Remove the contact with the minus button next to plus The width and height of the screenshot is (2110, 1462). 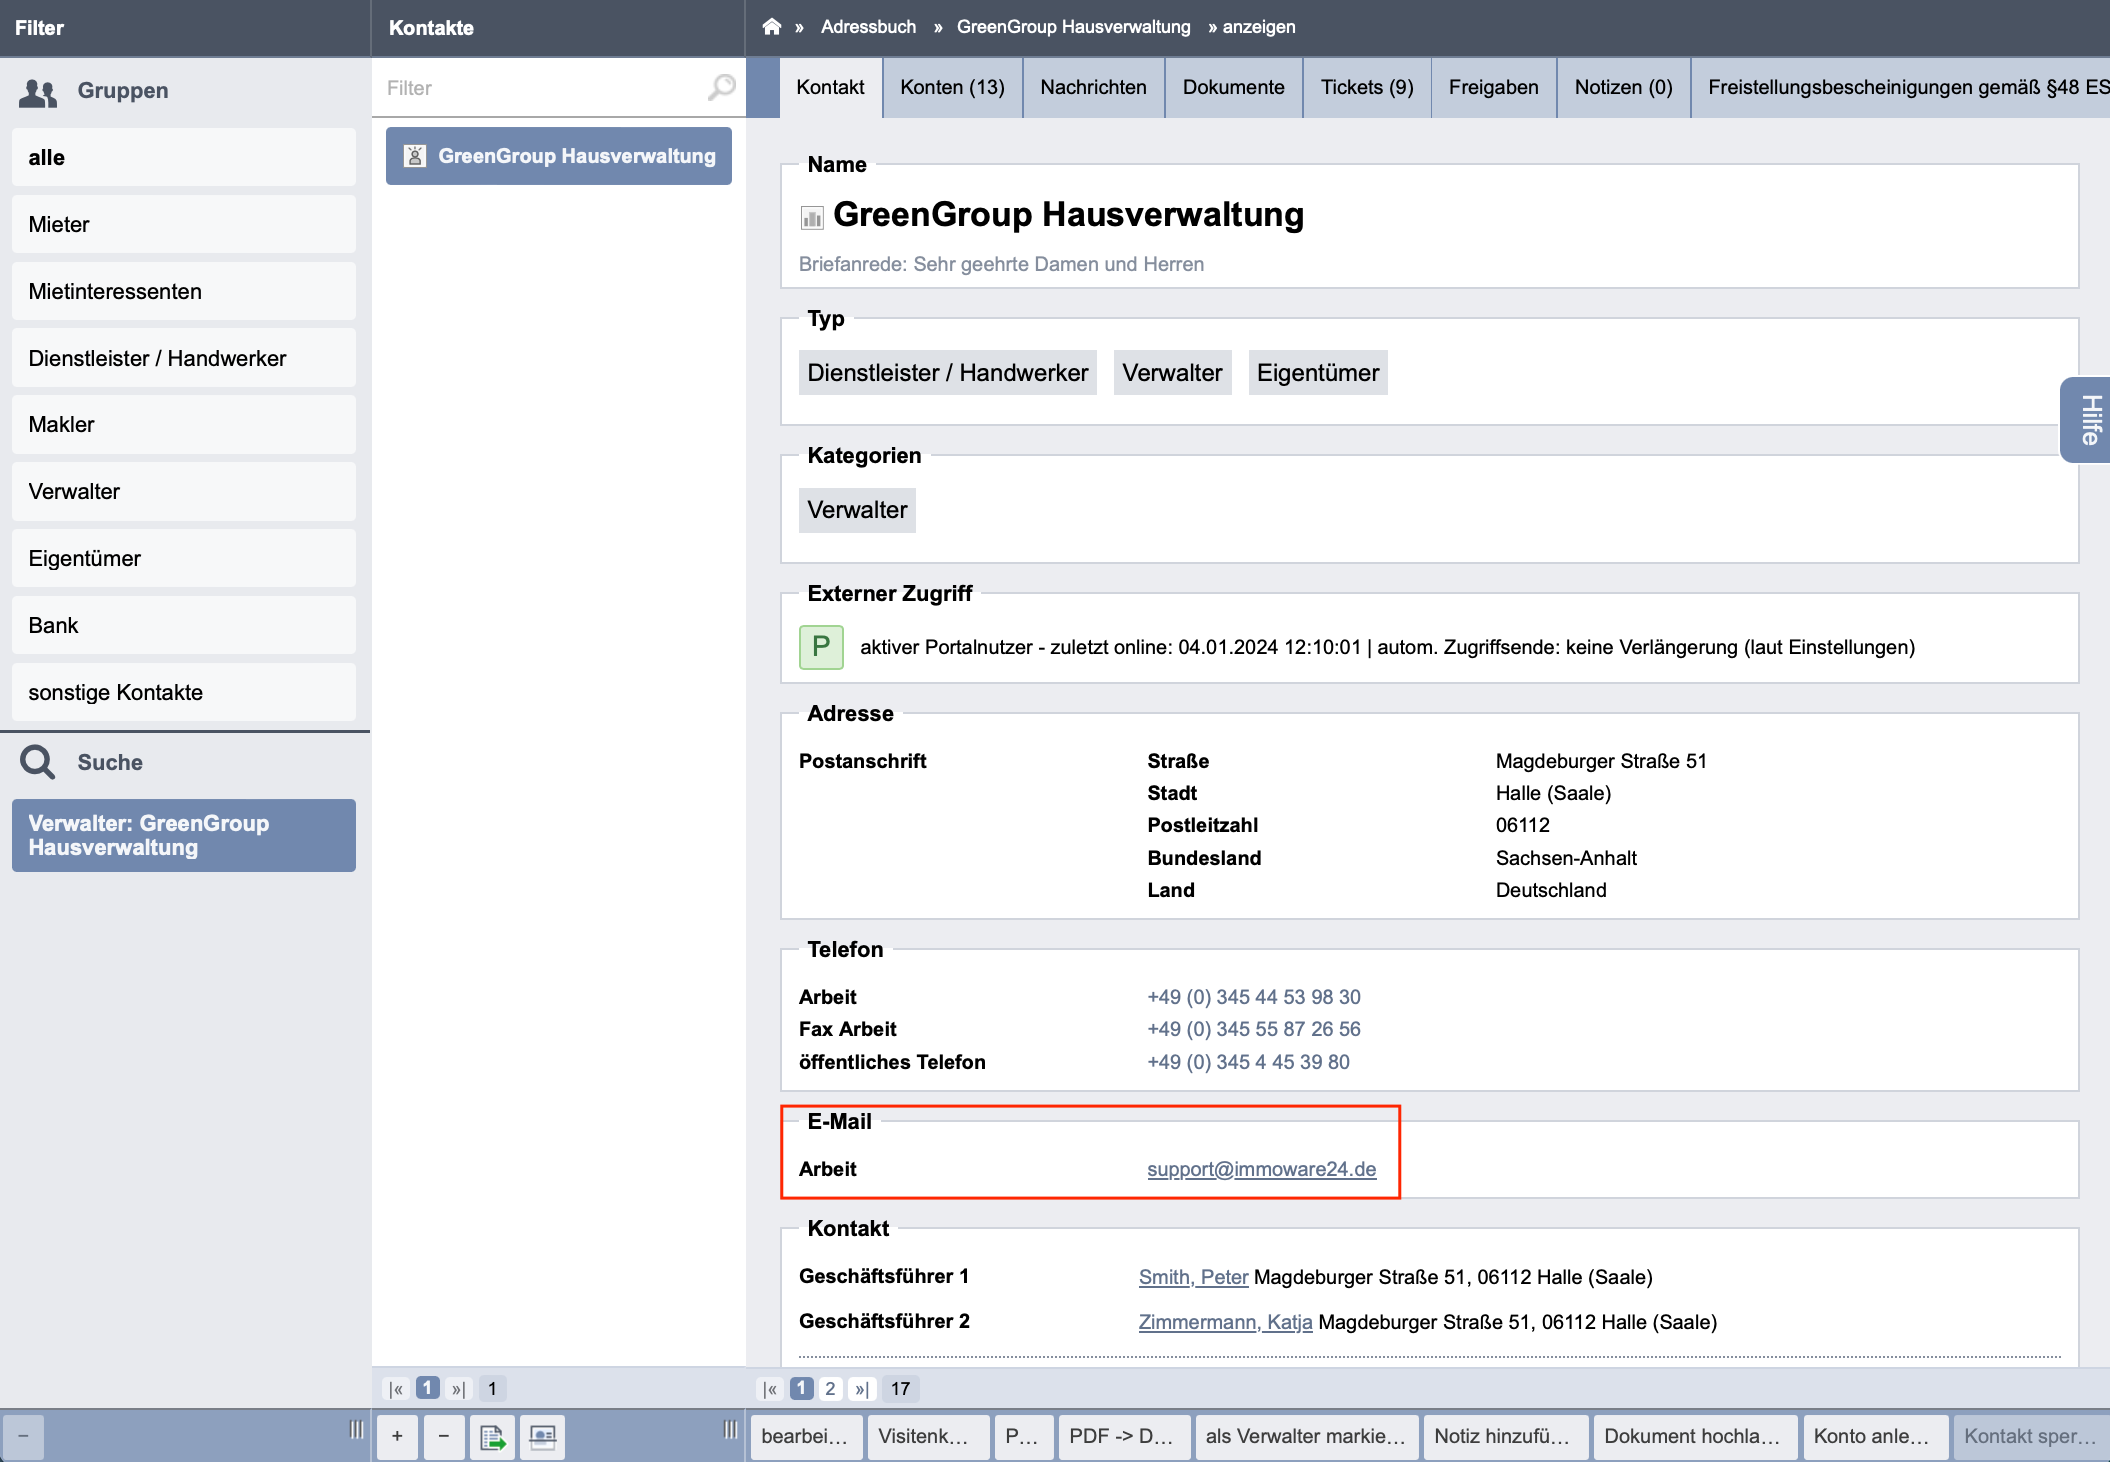[x=444, y=1436]
